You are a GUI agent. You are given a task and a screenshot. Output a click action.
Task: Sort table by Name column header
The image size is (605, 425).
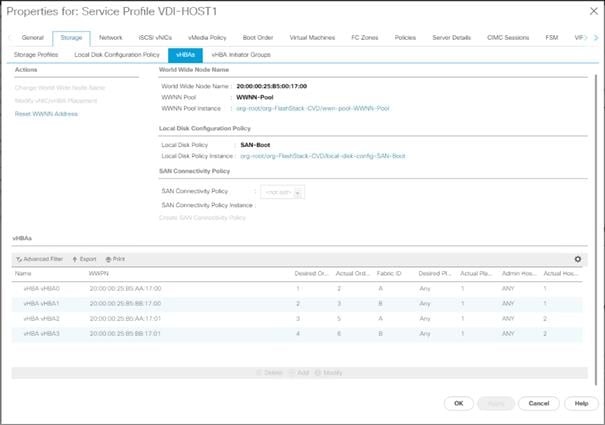(x=23, y=273)
